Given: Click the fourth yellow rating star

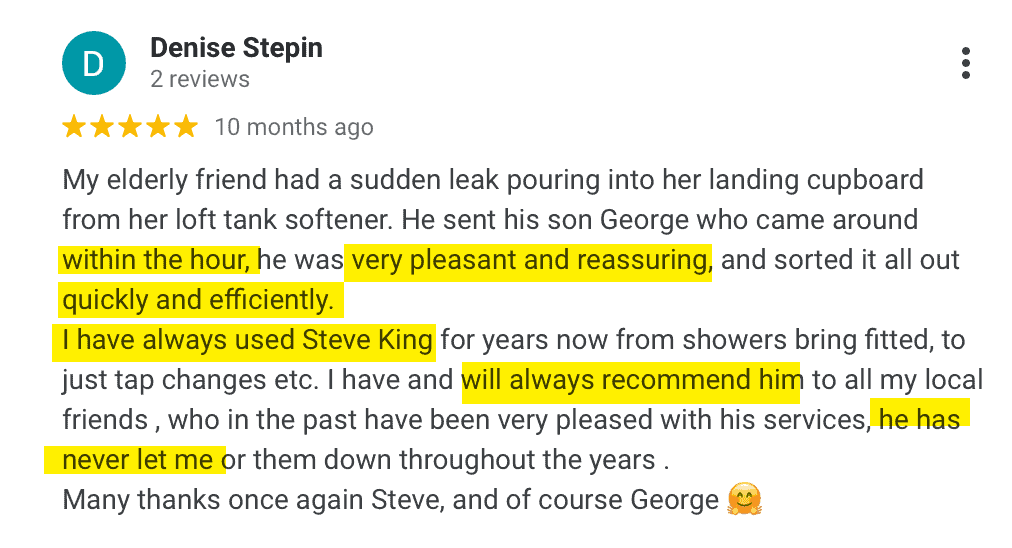Looking at the screenshot, I should [x=158, y=127].
